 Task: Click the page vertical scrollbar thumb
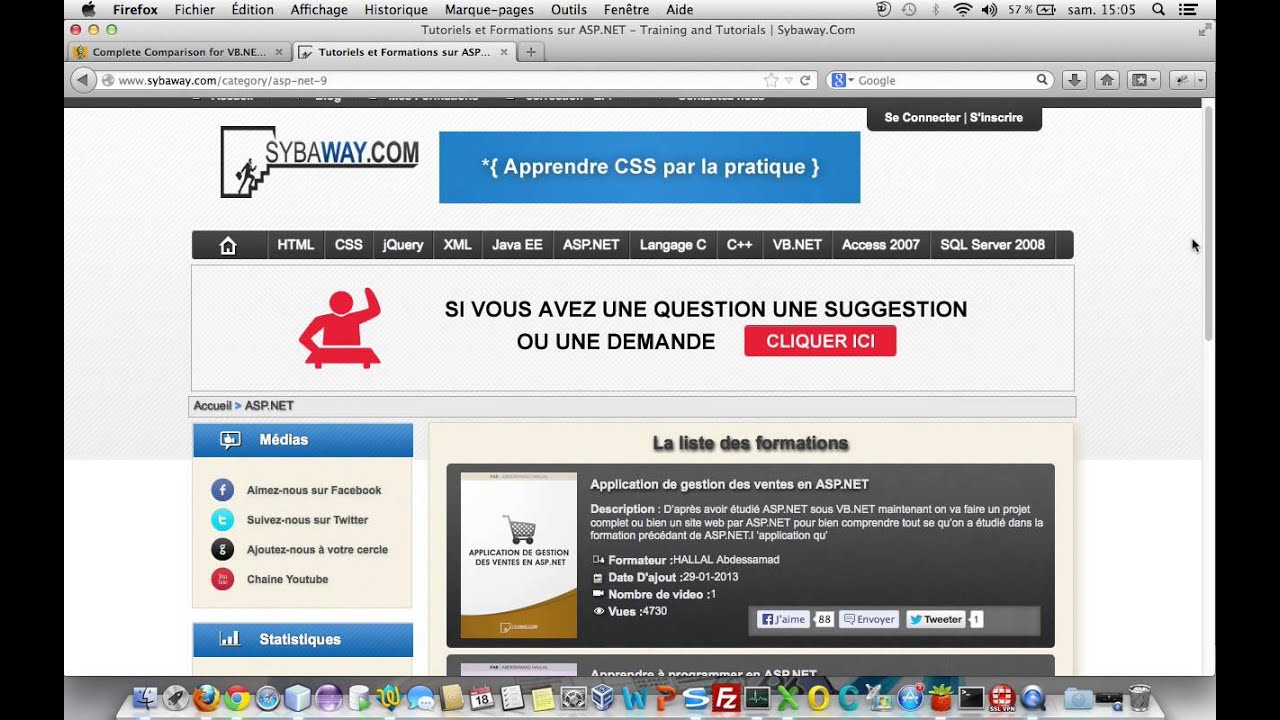click(1208, 222)
